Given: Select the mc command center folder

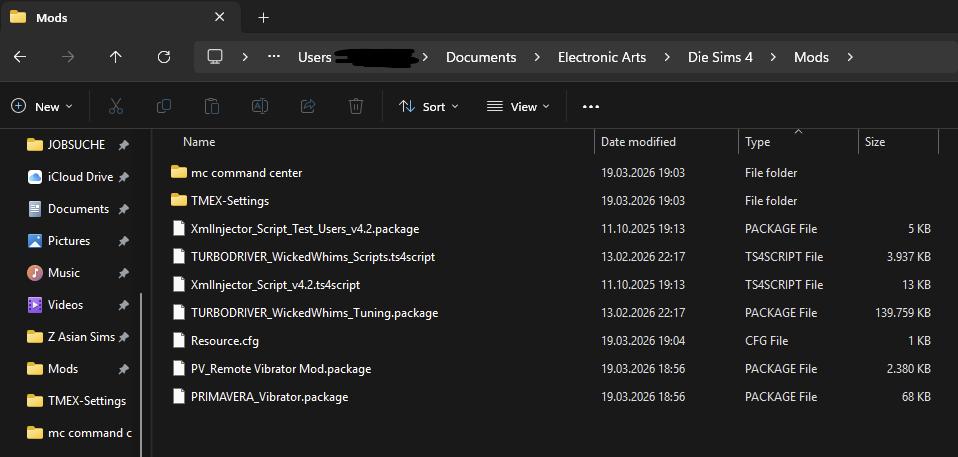Looking at the screenshot, I should (x=246, y=173).
